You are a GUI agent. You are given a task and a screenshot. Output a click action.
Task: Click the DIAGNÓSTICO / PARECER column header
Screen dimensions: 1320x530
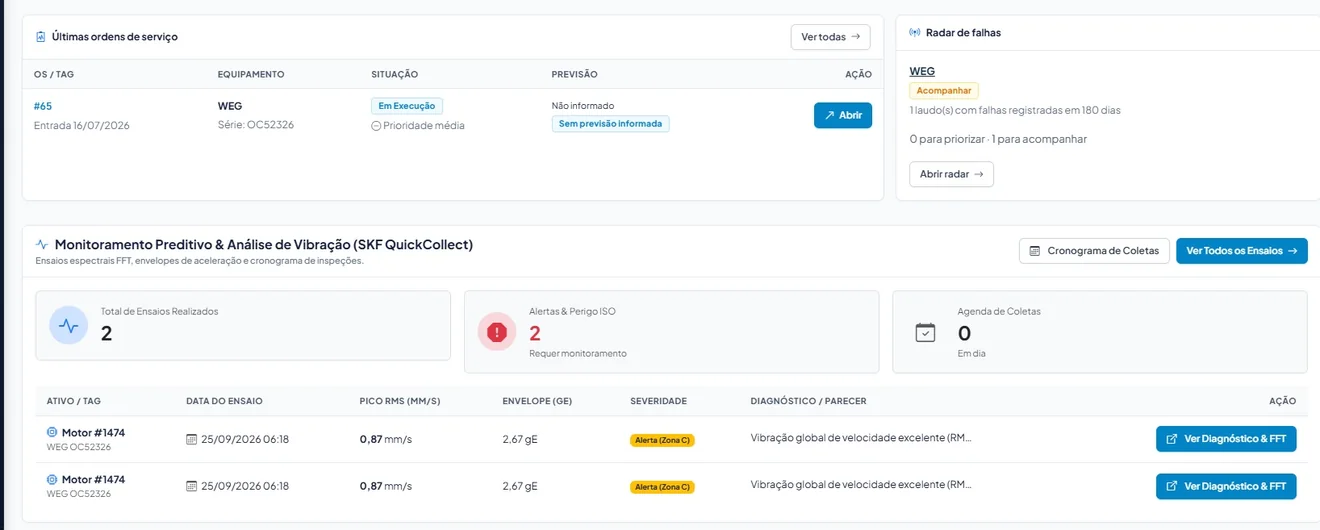click(x=808, y=401)
